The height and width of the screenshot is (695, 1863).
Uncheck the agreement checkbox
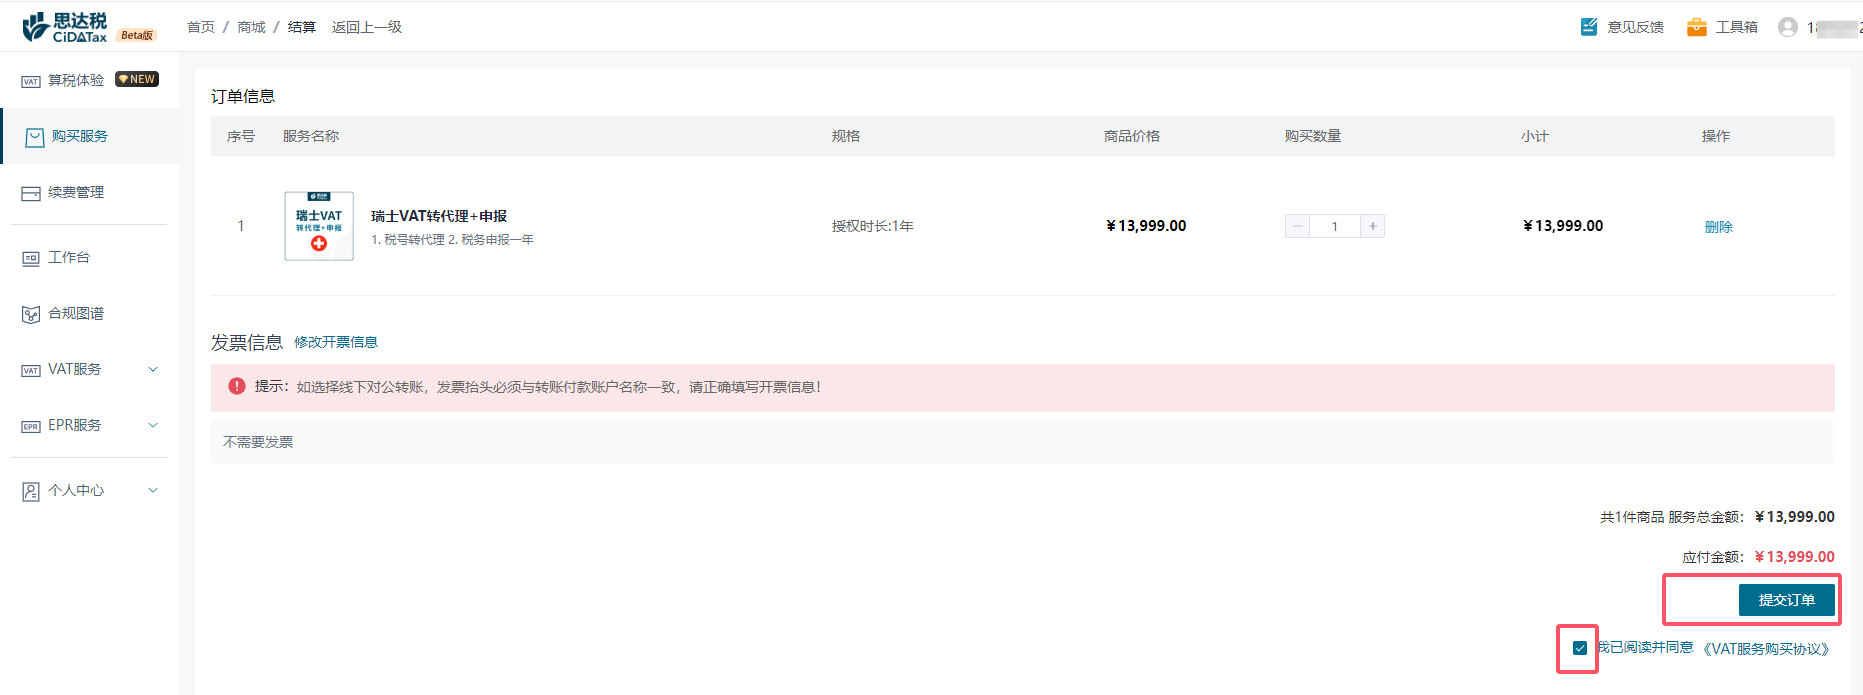tap(1580, 648)
